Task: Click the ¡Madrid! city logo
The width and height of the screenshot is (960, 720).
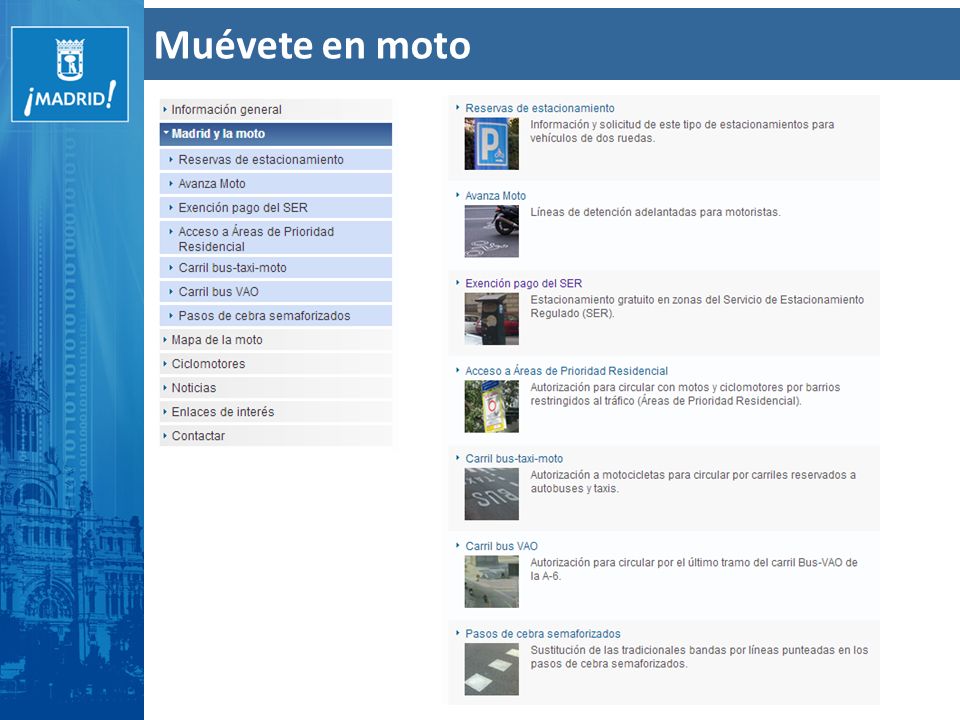Action: (70, 74)
